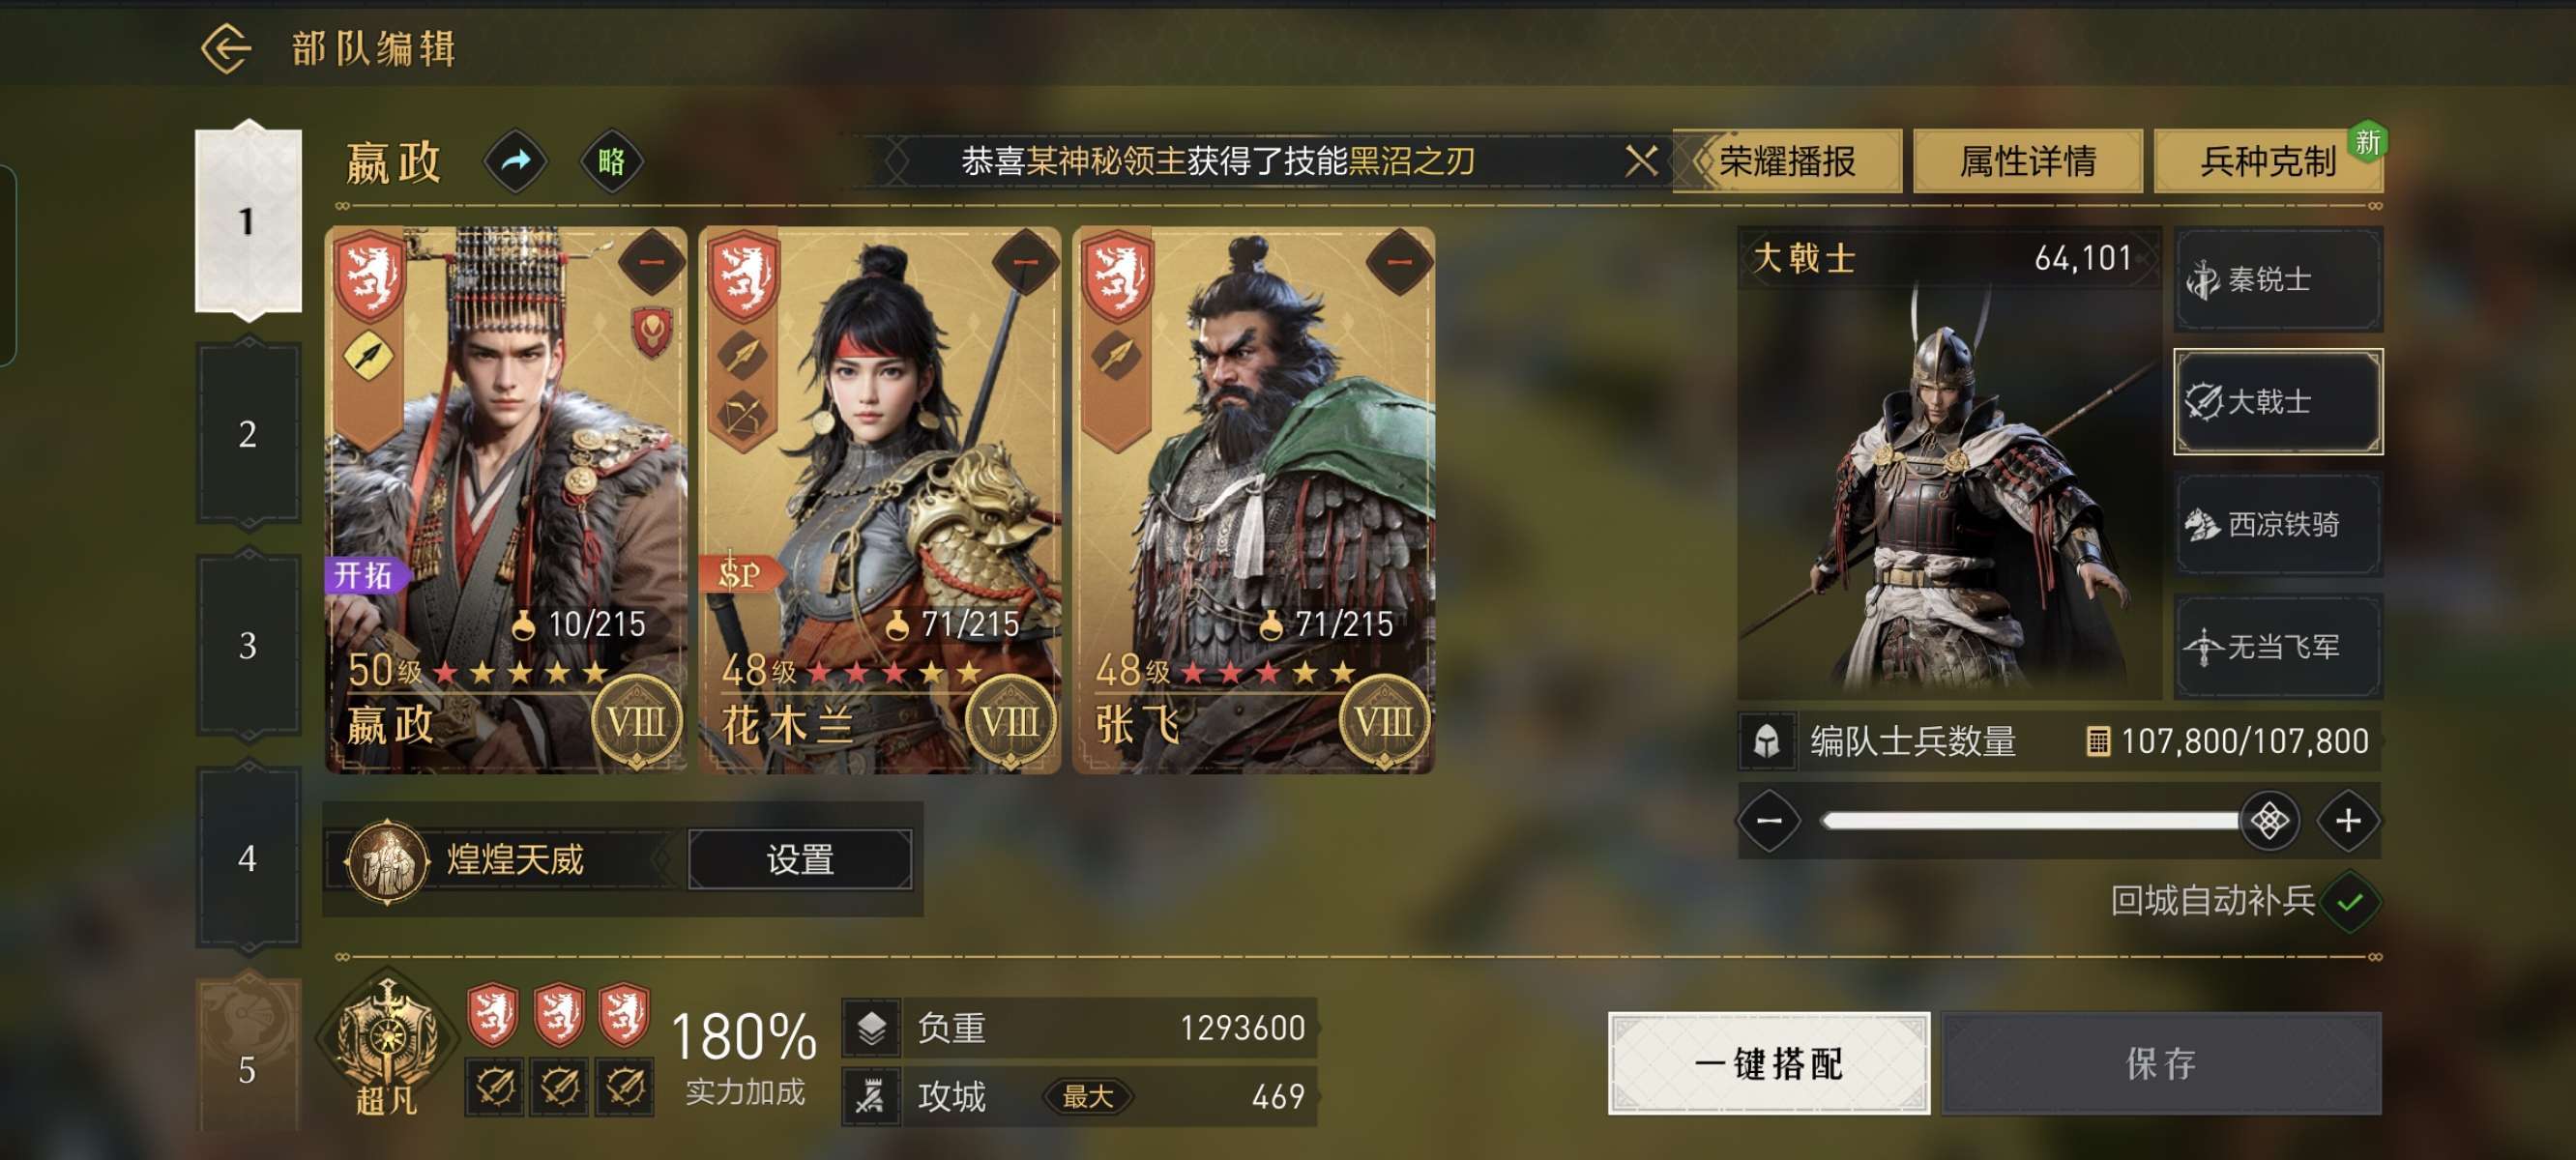Select the 秦锐士 troop type
This screenshot has width=2576, height=1160.
[x=2277, y=279]
